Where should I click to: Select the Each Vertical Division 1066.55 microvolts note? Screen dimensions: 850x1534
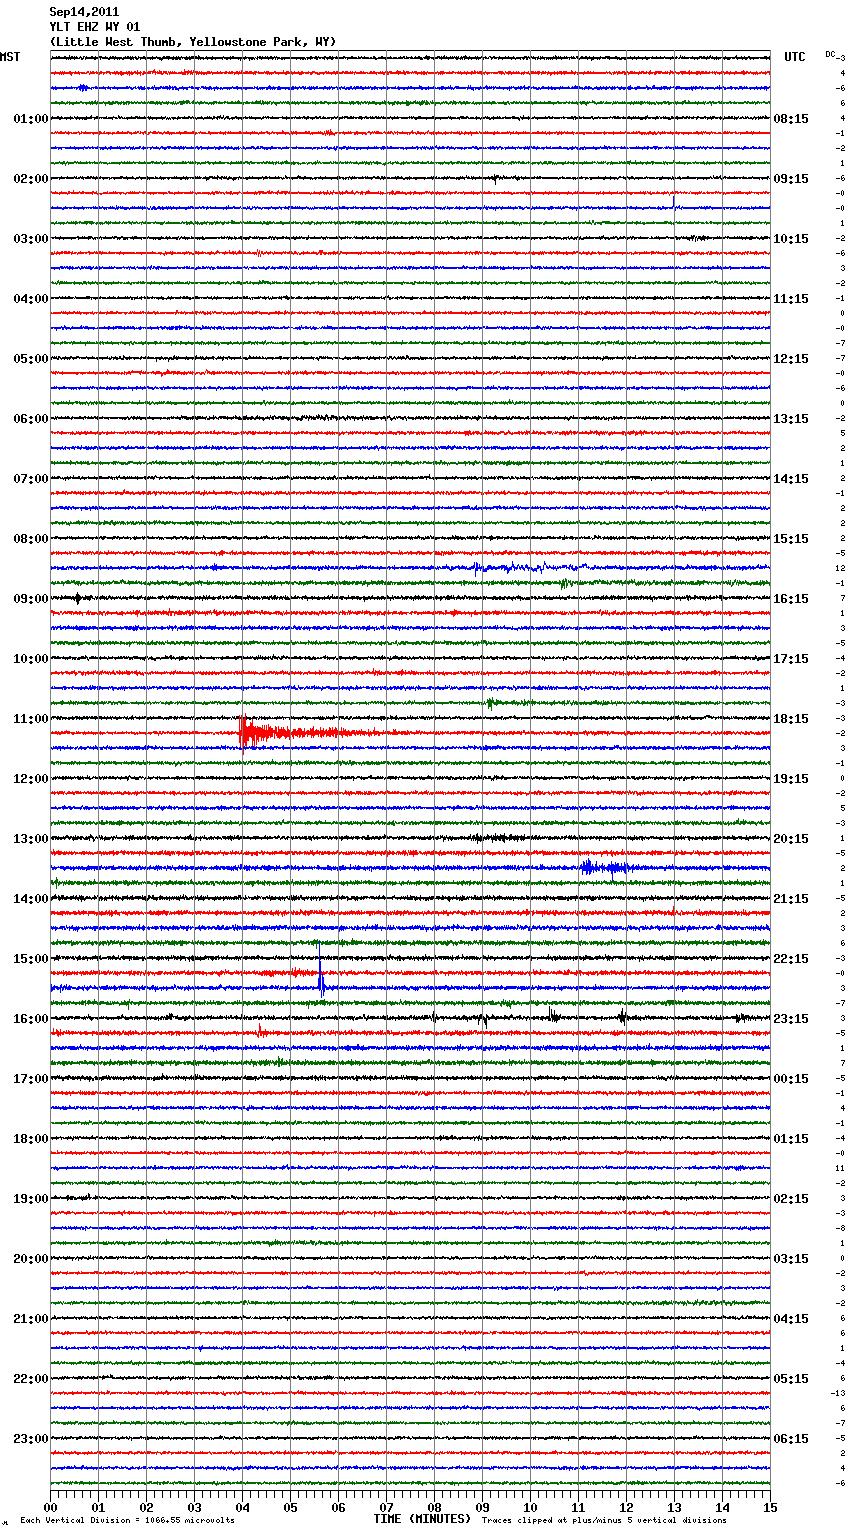(x=127, y=1520)
